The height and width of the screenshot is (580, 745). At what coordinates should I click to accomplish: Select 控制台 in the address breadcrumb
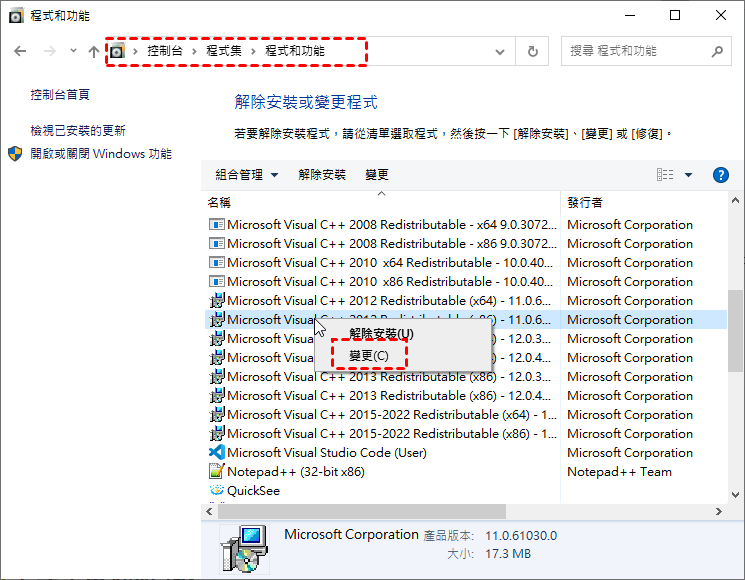164,51
